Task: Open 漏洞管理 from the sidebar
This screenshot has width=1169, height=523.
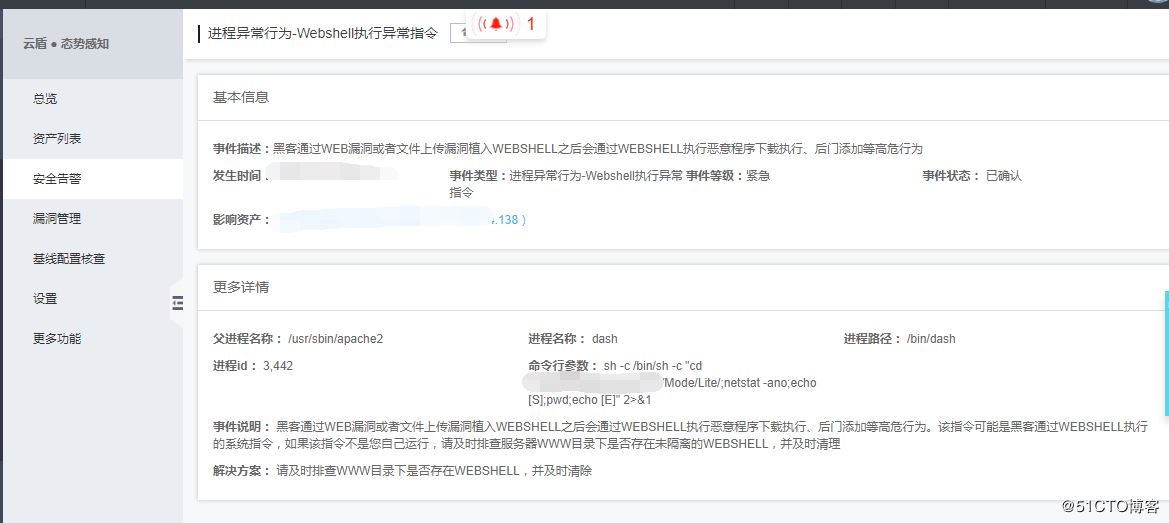Action: click(x=57, y=218)
